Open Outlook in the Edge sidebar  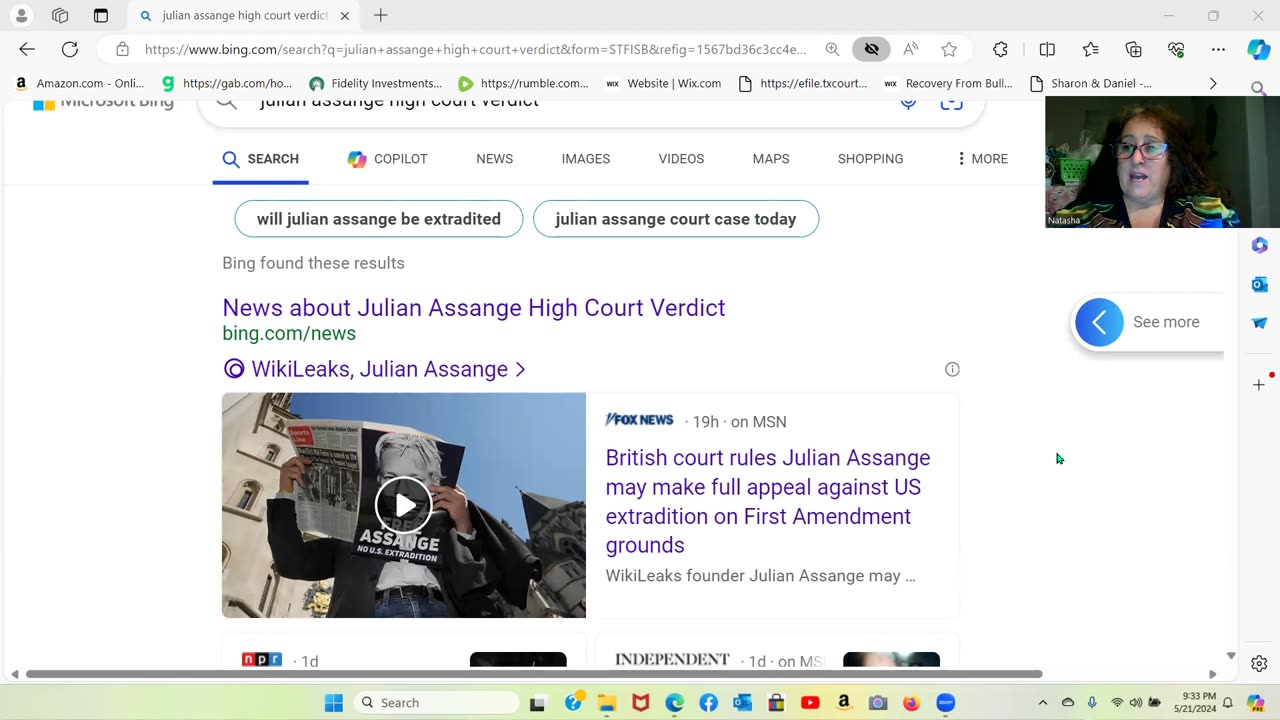[x=1259, y=284]
